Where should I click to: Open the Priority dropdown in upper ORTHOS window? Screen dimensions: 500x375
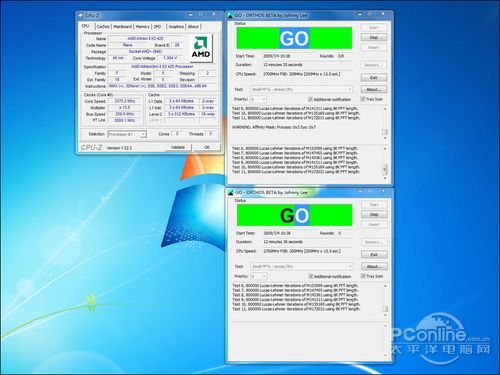pos(258,99)
